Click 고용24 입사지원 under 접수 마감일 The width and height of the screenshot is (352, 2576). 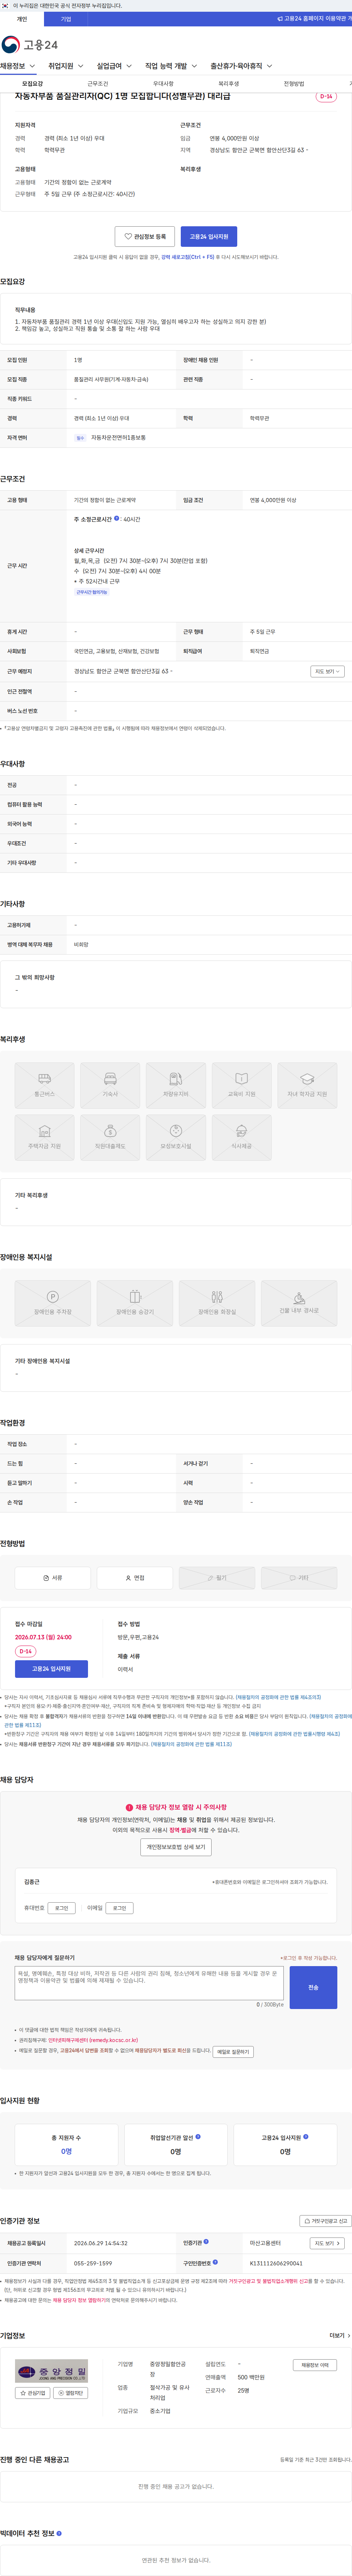click(51, 1669)
